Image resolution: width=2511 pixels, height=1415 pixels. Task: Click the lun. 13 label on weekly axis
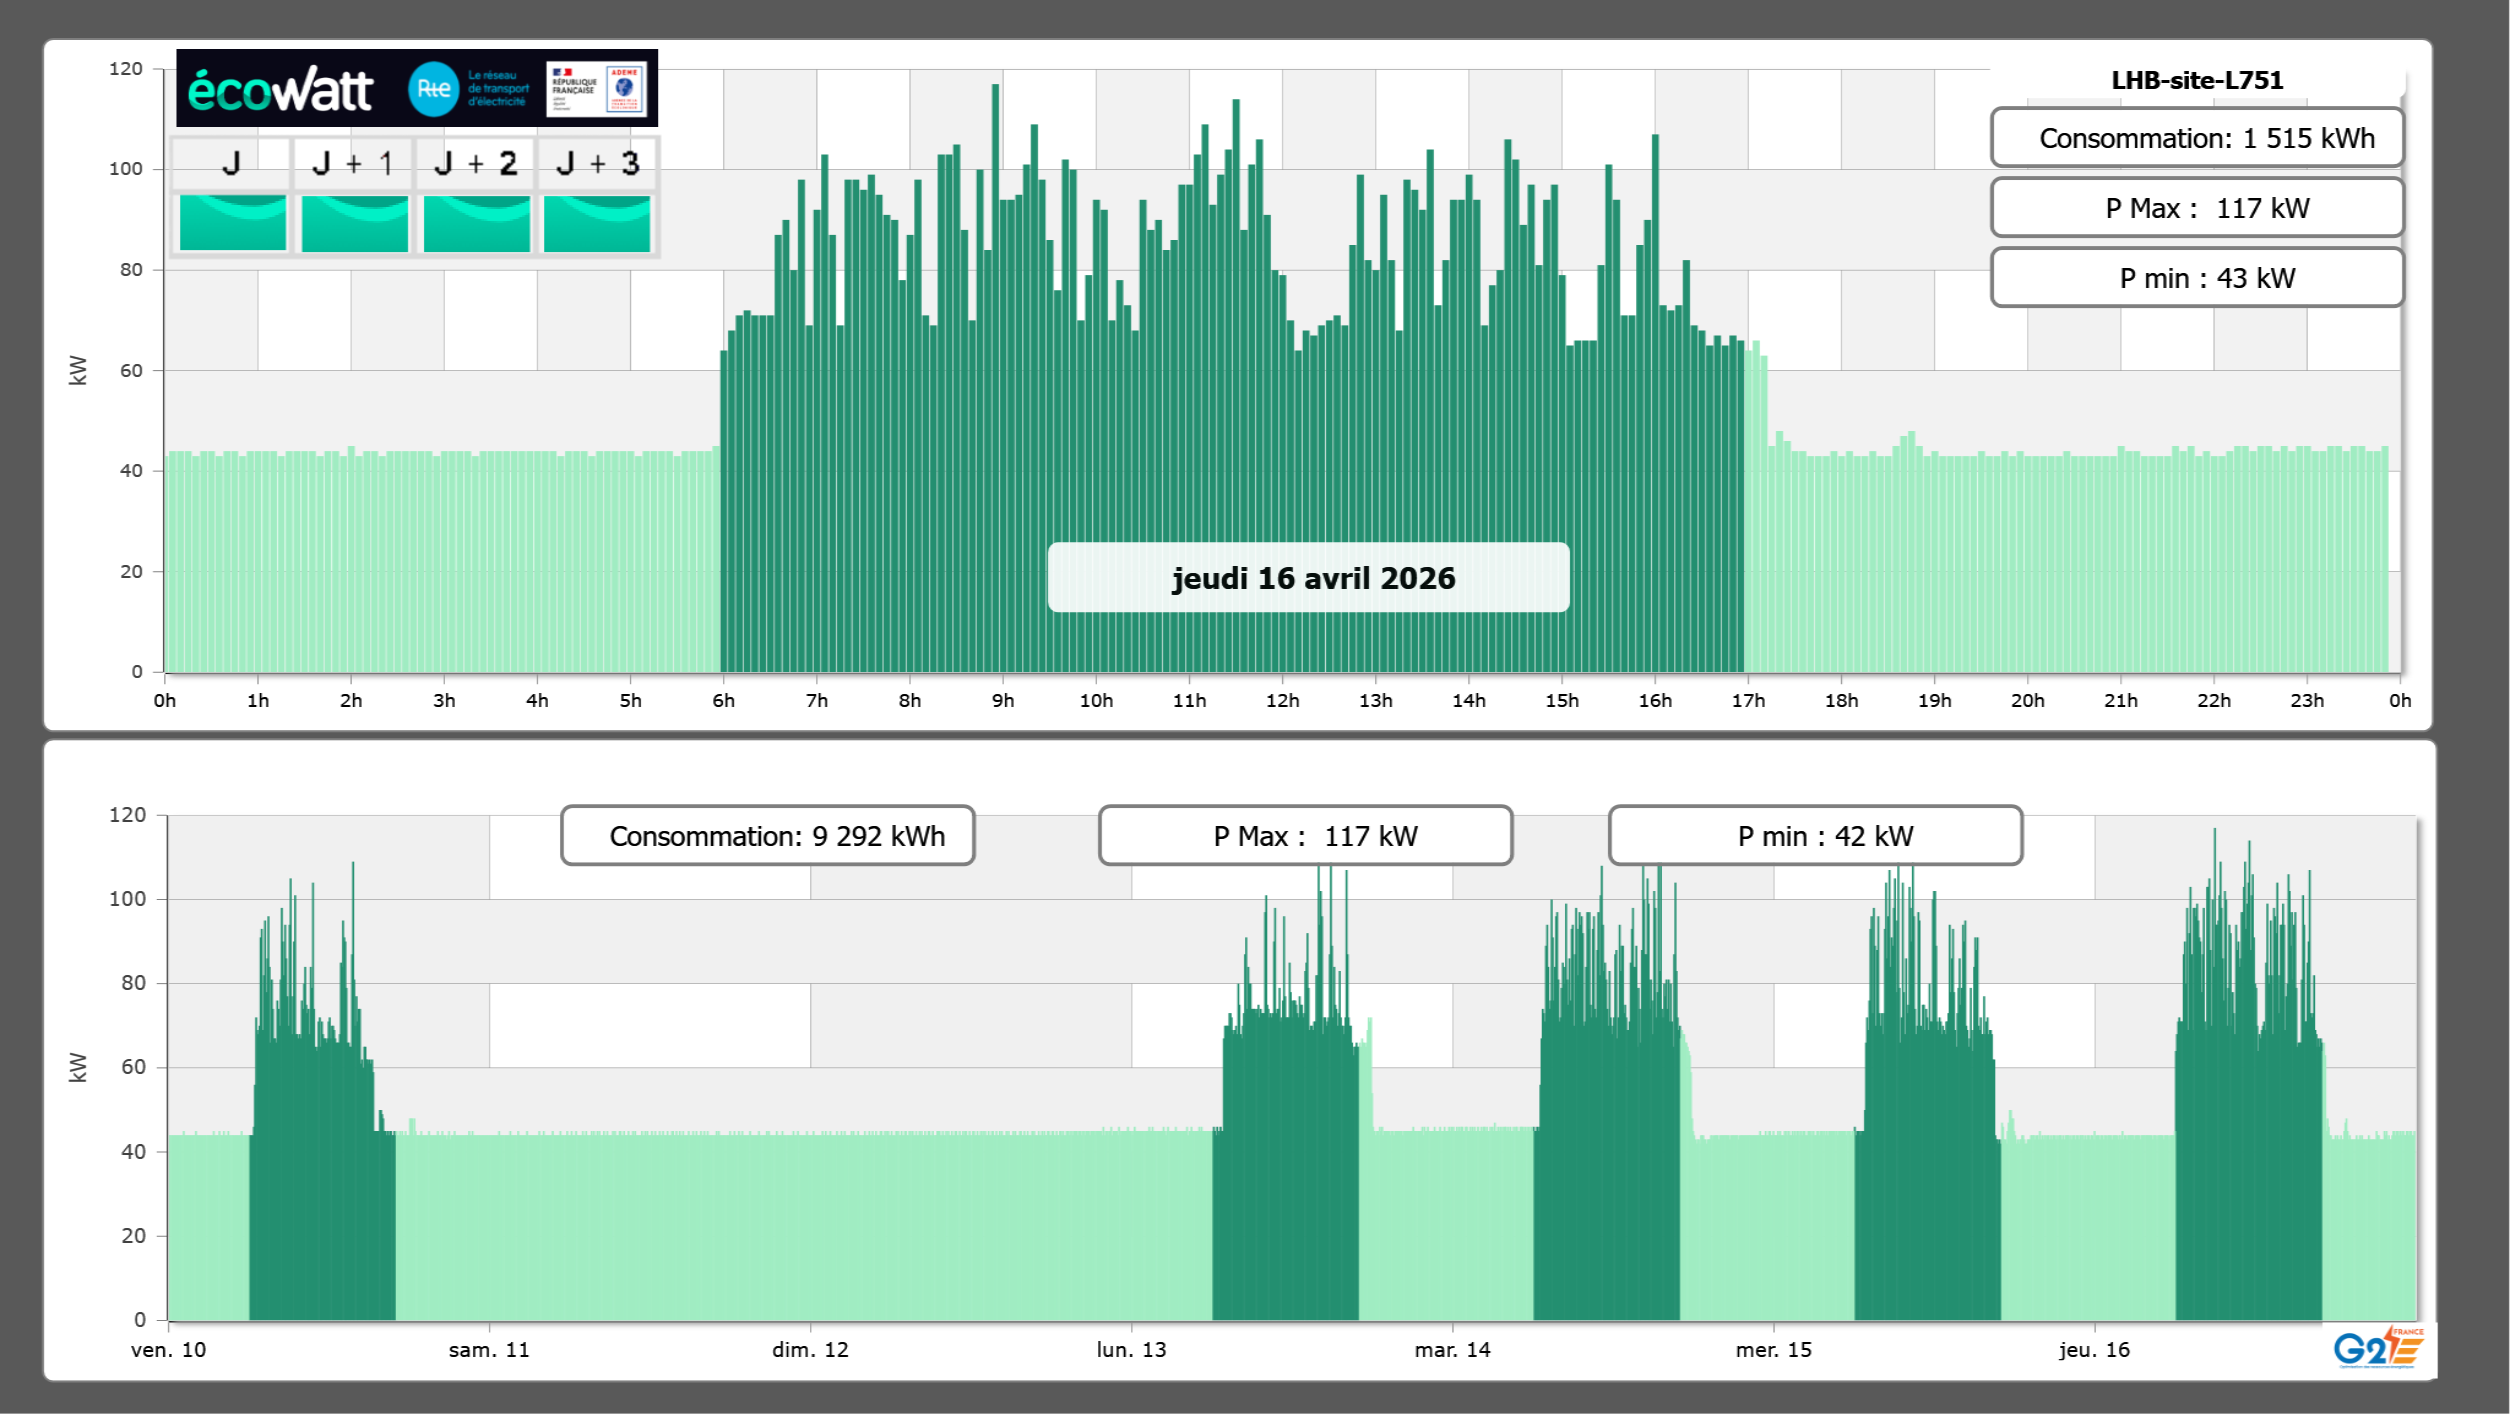click(x=1131, y=1349)
